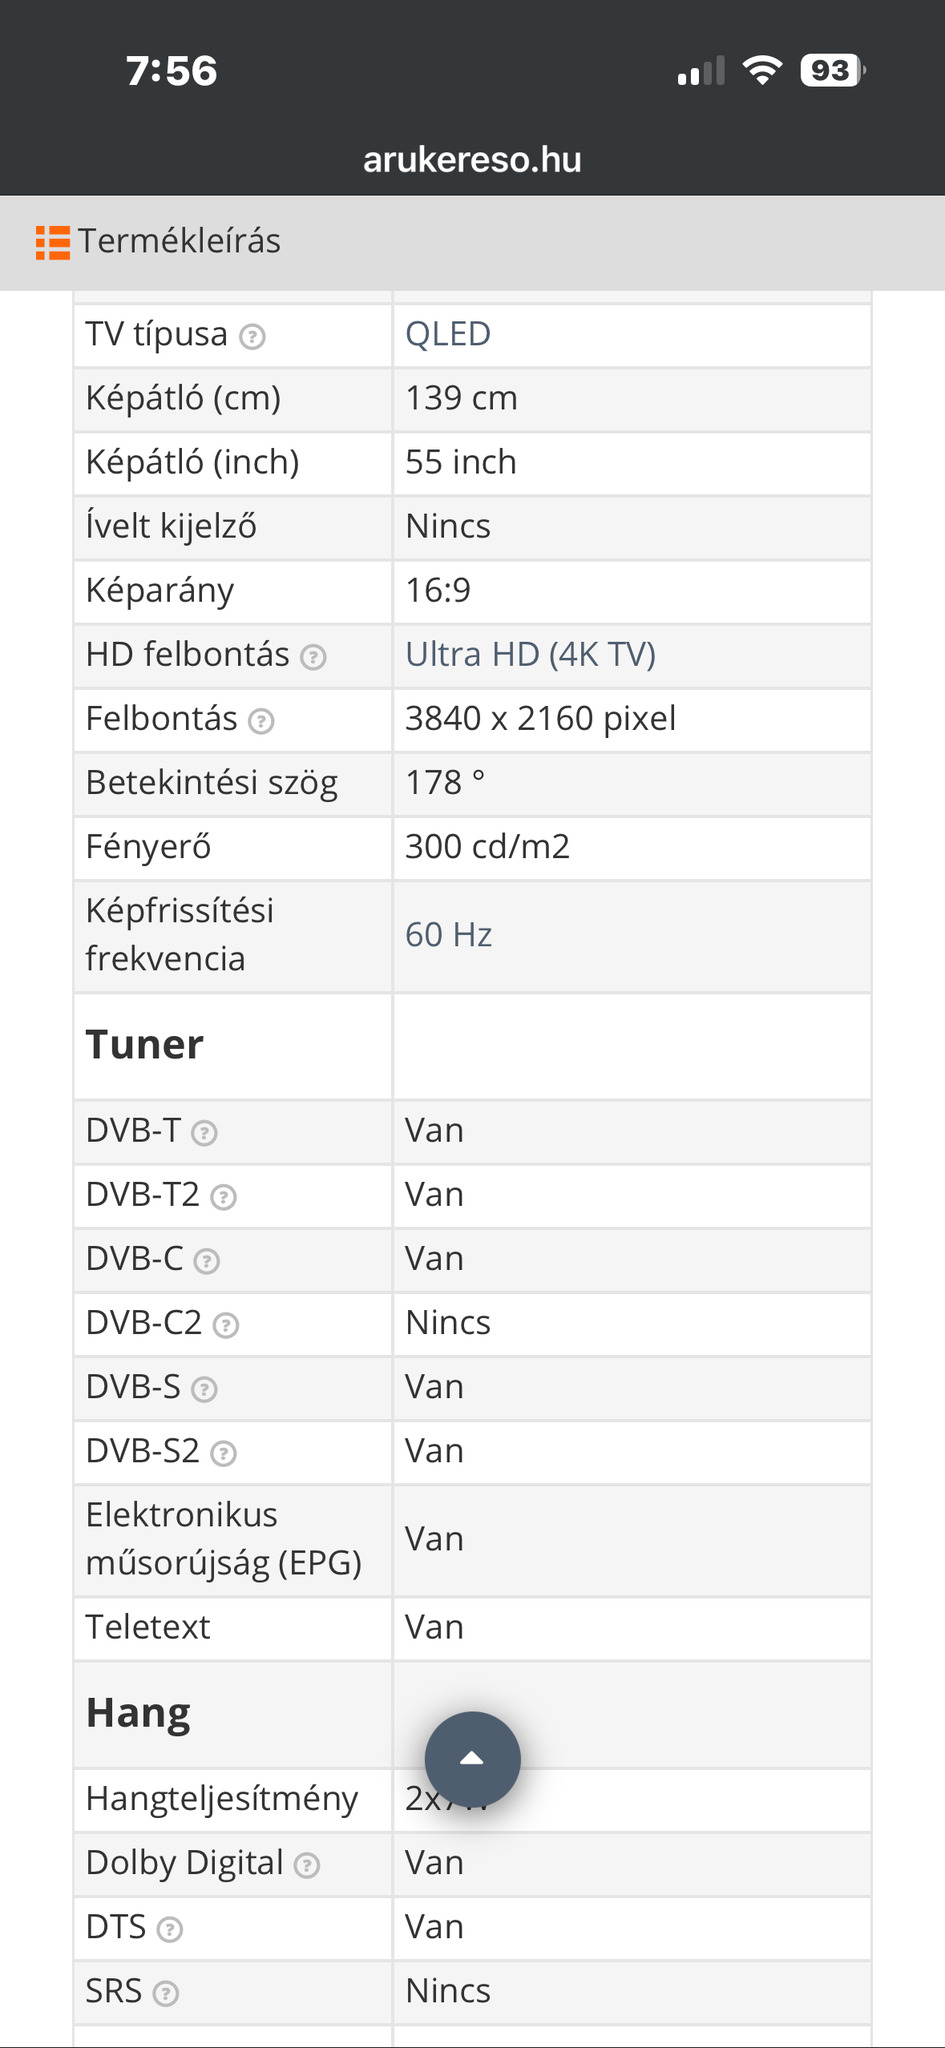This screenshot has width=945, height=2048.
Task: Tap help icon next to SRS
Action: (x=166, y=1993)
